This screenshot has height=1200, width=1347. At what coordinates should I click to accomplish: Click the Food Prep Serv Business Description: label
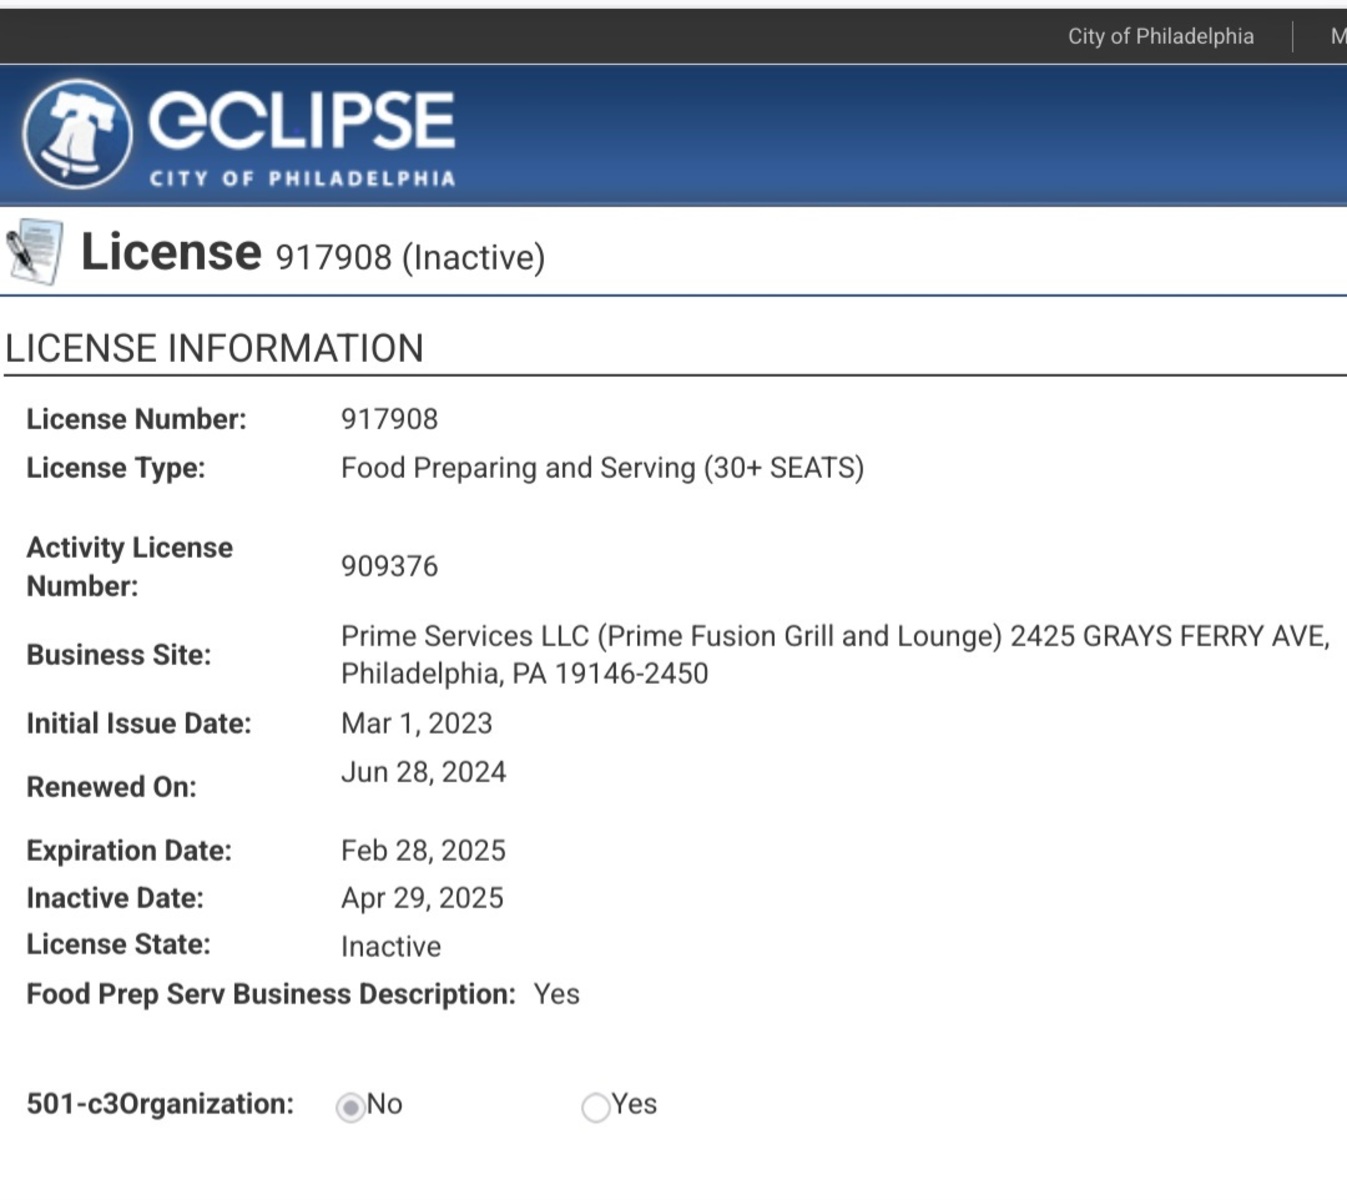coord(271,994)
